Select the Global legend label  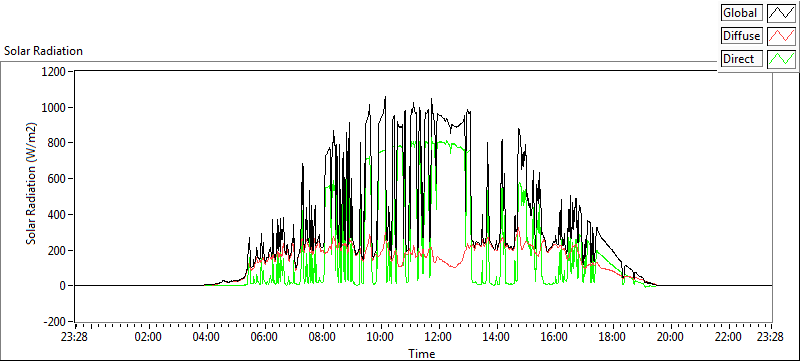point(742,13)
